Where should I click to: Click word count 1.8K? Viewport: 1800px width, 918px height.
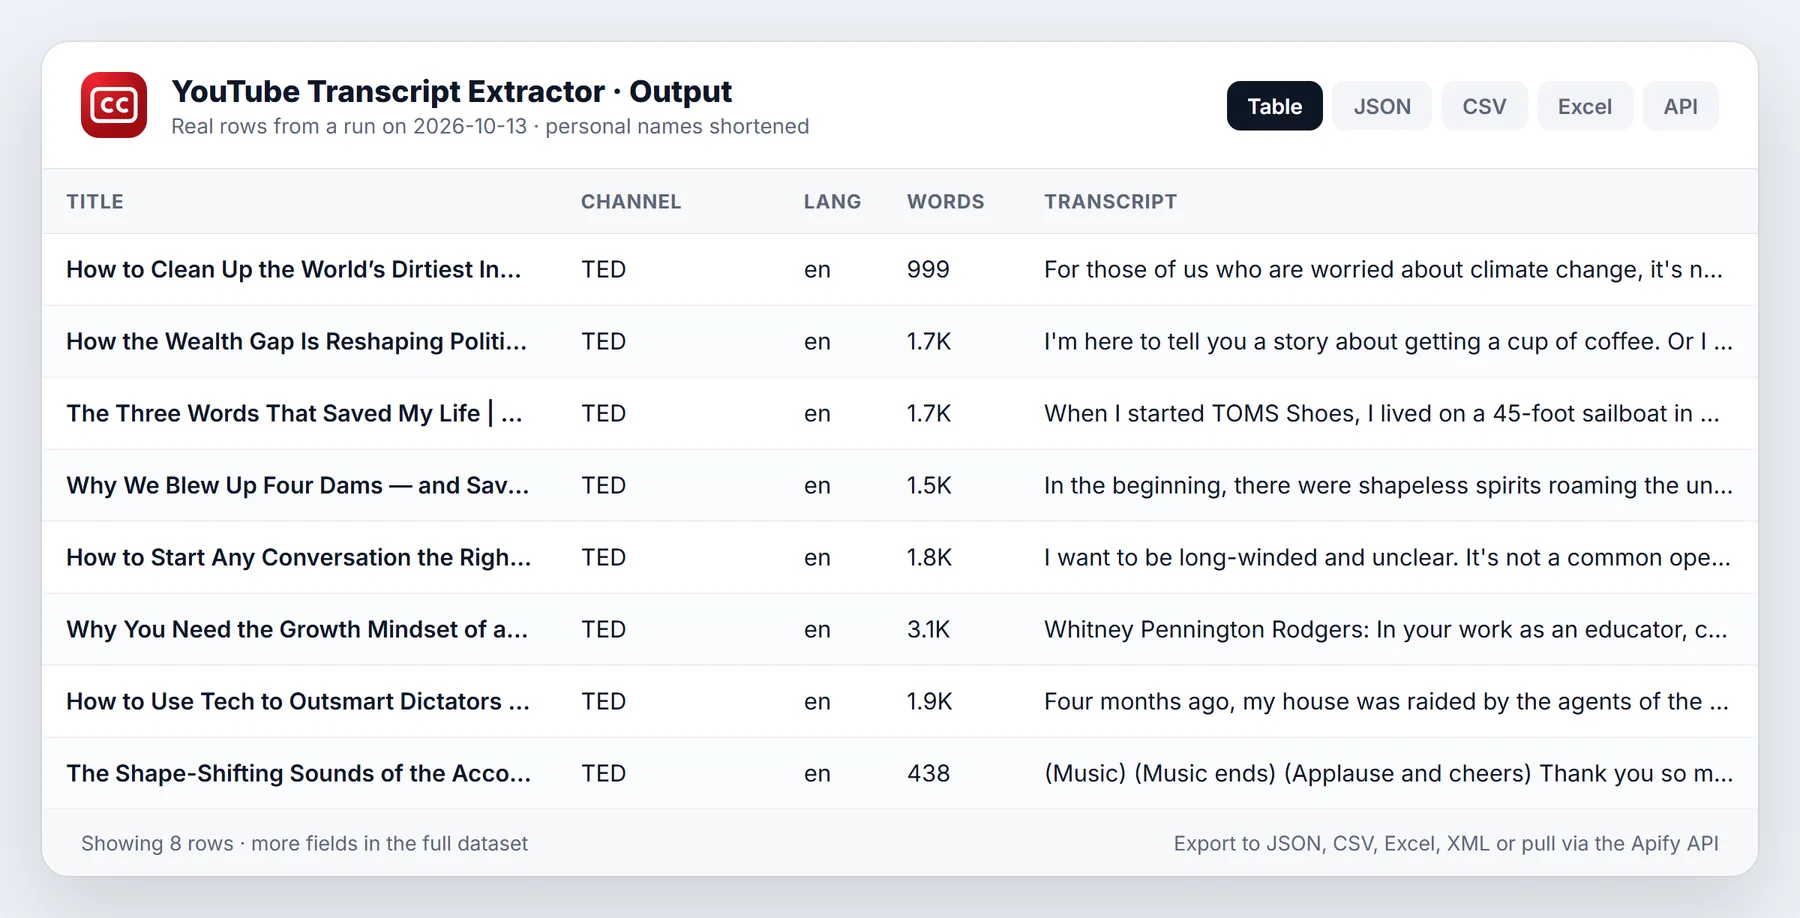tap(929, 557)
